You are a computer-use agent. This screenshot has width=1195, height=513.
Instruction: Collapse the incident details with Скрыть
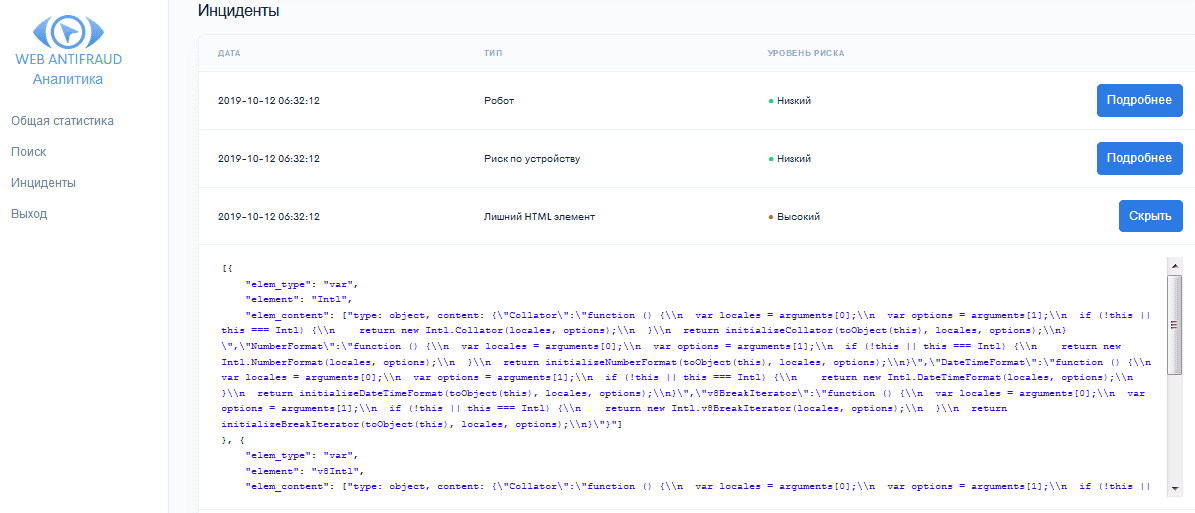click(1150, 217)
